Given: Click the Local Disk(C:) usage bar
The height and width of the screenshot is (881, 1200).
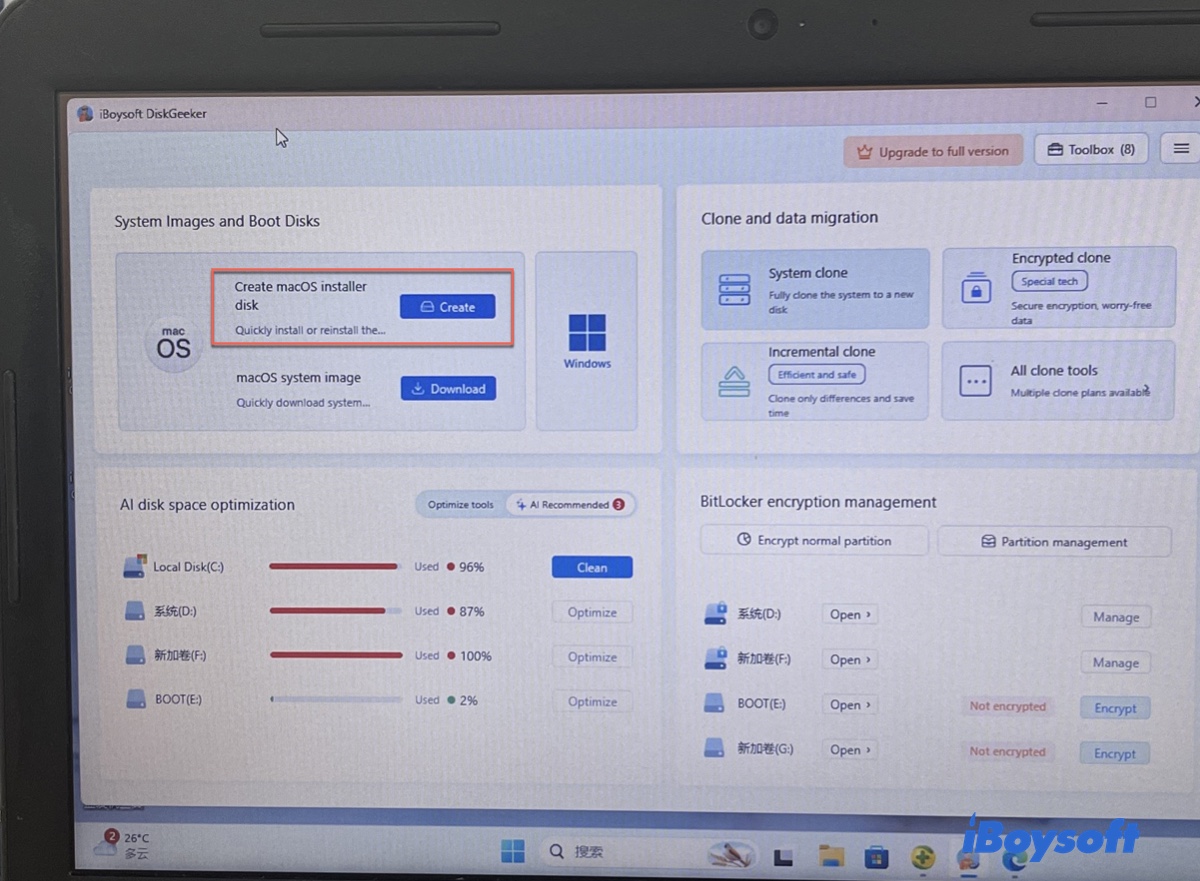Looking at the screenshot, I should point(334,567).
